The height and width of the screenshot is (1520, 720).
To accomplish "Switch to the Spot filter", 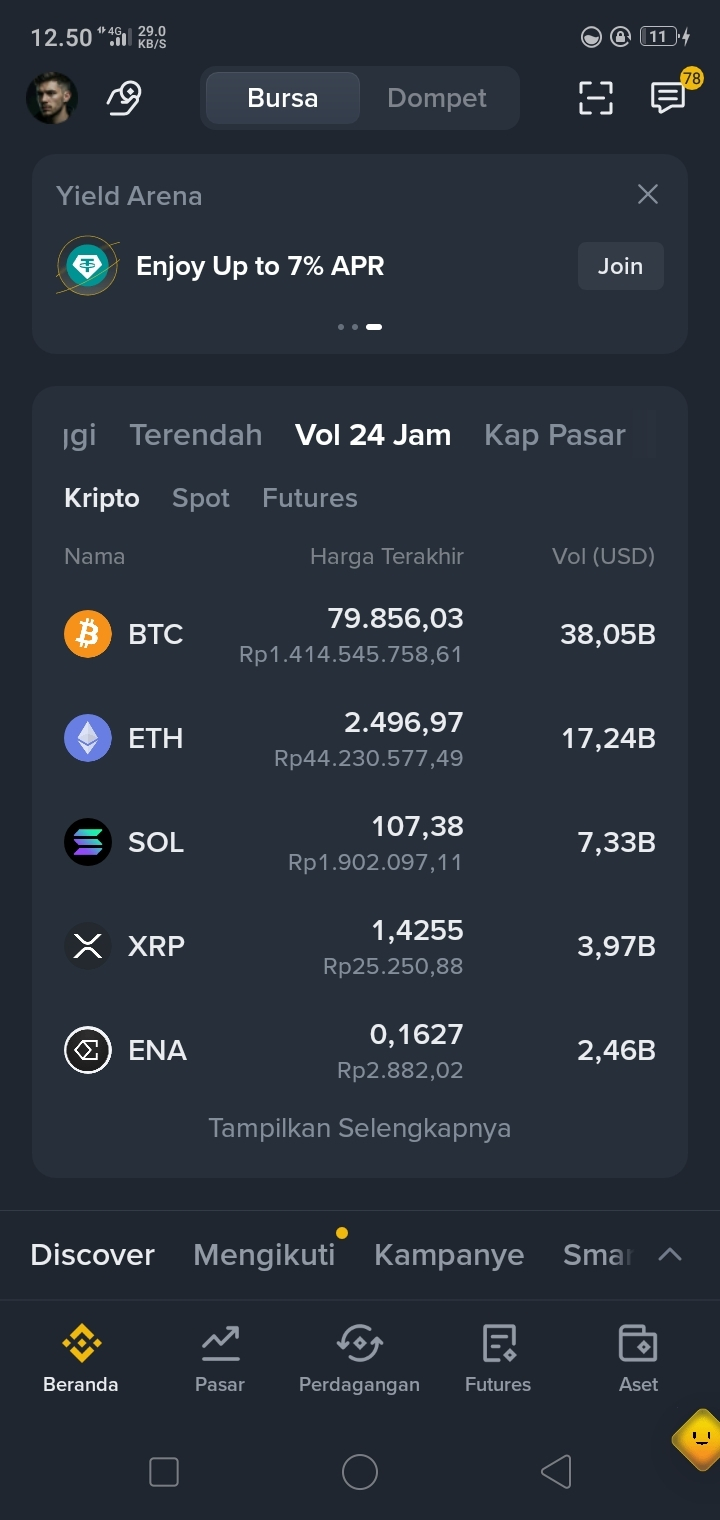I will click(201, 498).
